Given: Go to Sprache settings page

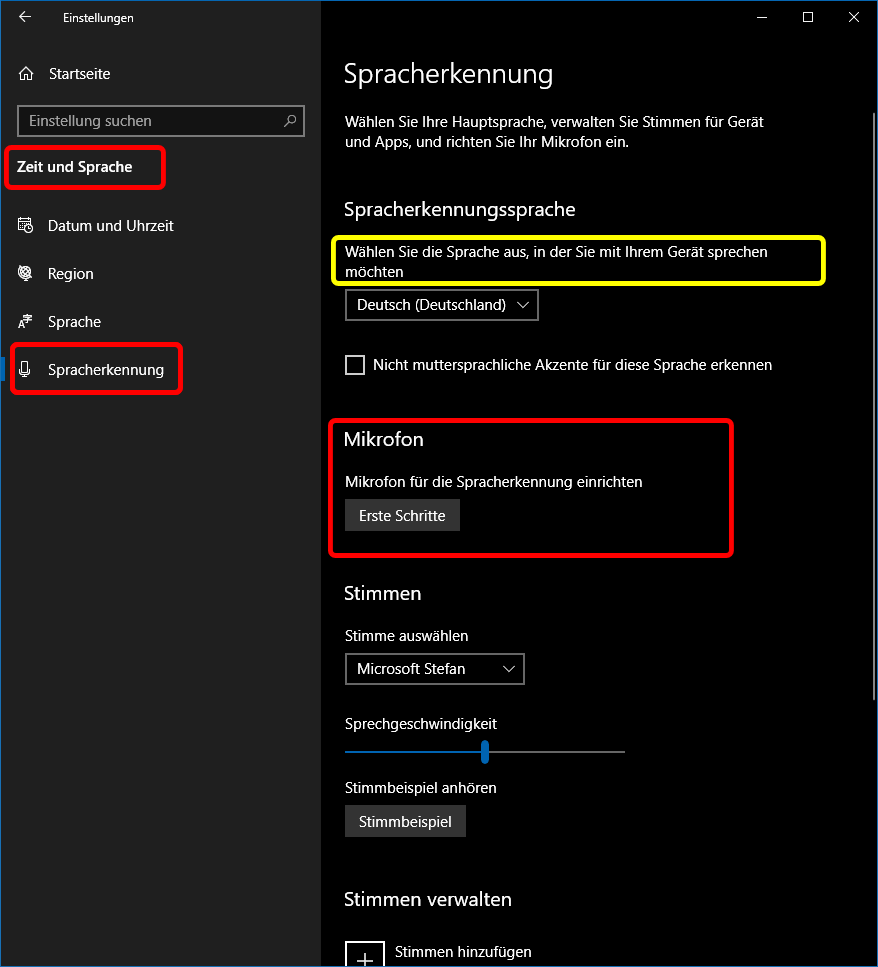Looking at the screenshot, I should (x=74, y=322).
